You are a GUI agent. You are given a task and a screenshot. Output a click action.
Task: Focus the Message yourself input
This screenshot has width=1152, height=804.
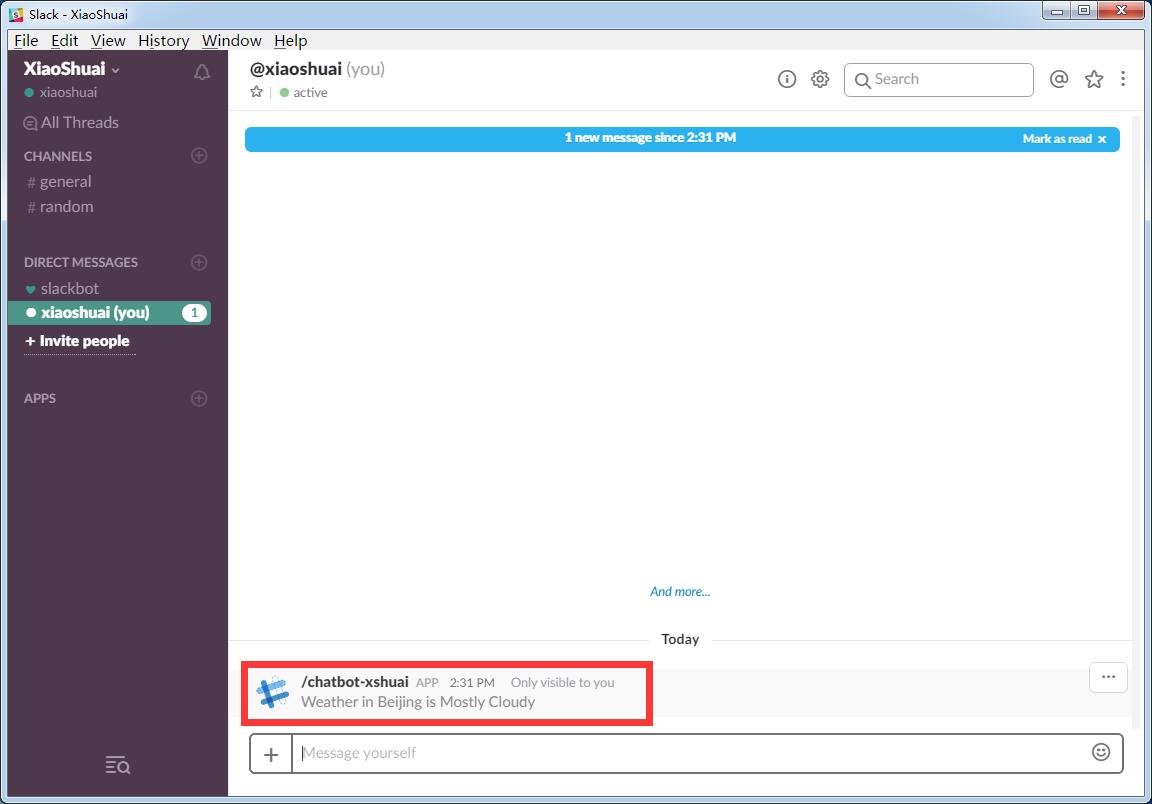691,753
